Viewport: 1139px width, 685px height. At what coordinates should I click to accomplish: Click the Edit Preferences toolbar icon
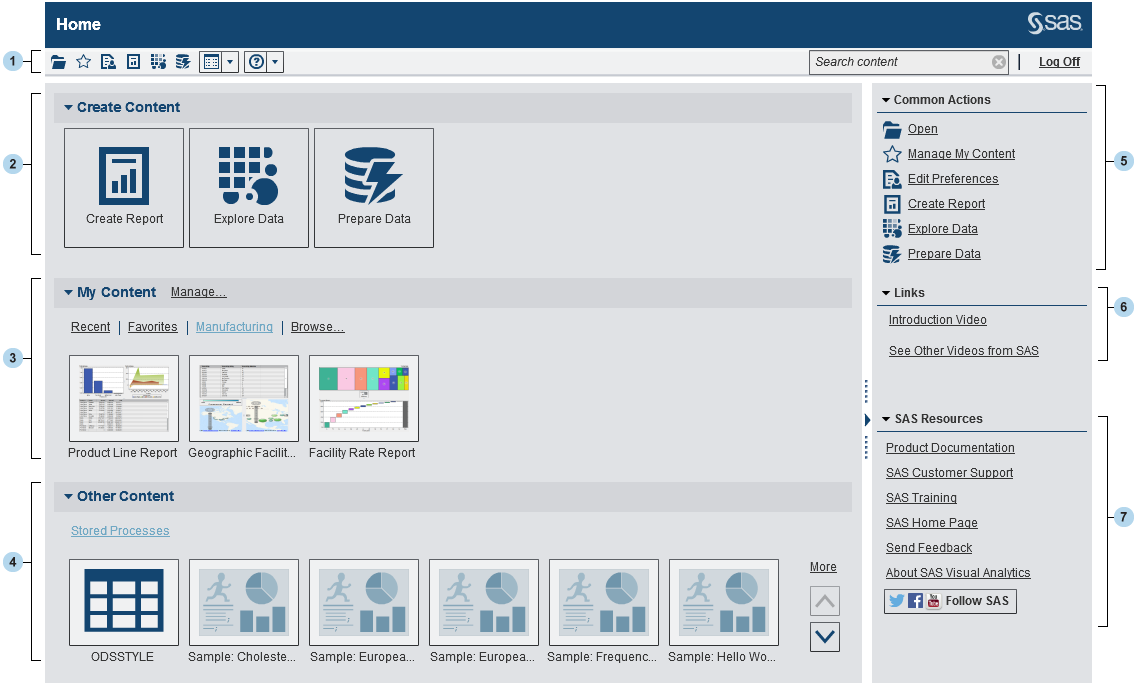tap(108, 62)
